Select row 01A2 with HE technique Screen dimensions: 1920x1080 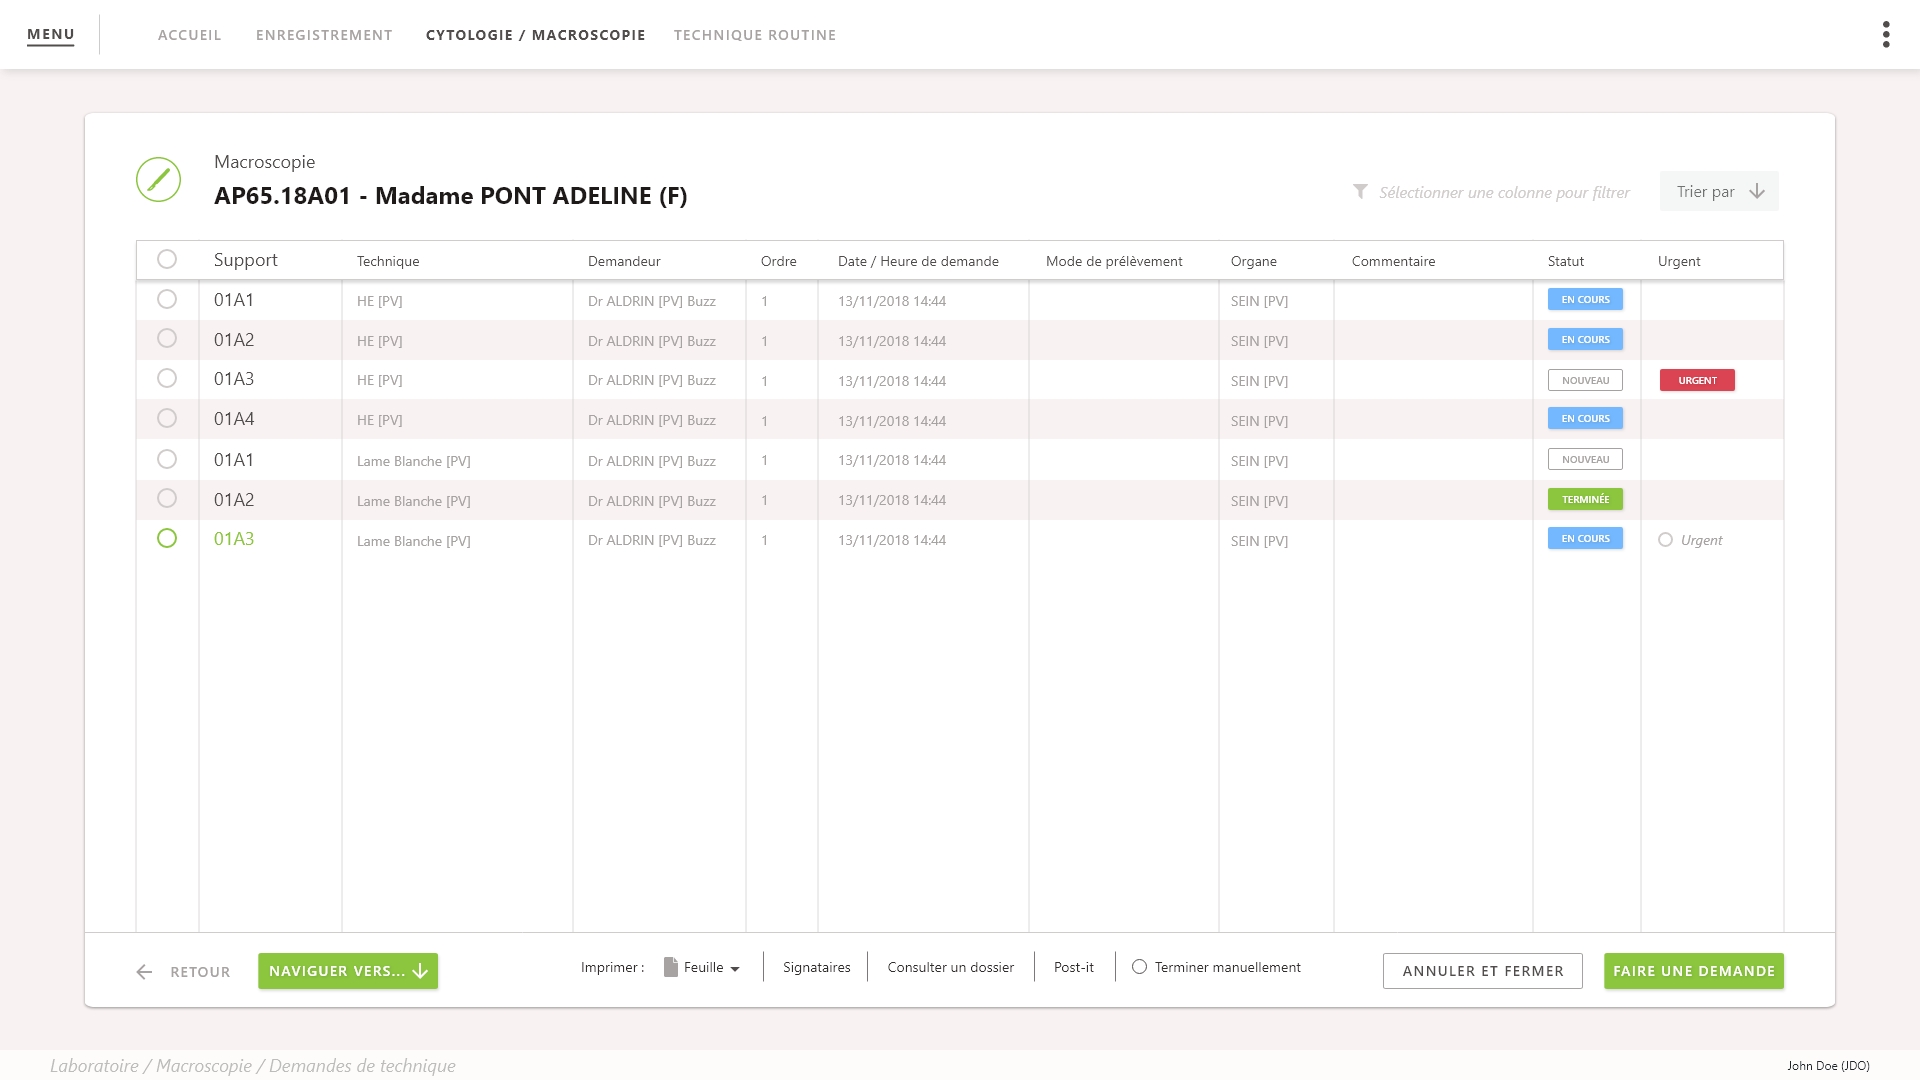coord(167,338)
